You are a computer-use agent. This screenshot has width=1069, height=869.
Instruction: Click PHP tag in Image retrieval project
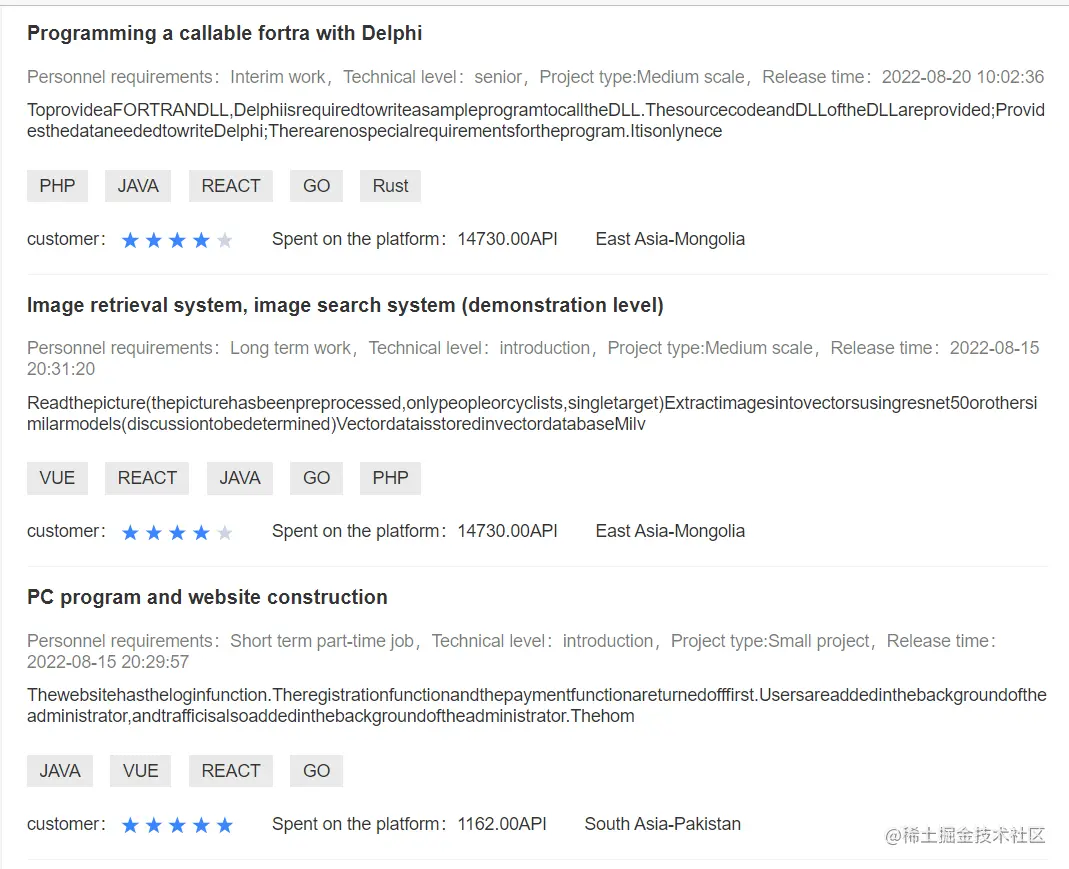pos(390,478)
